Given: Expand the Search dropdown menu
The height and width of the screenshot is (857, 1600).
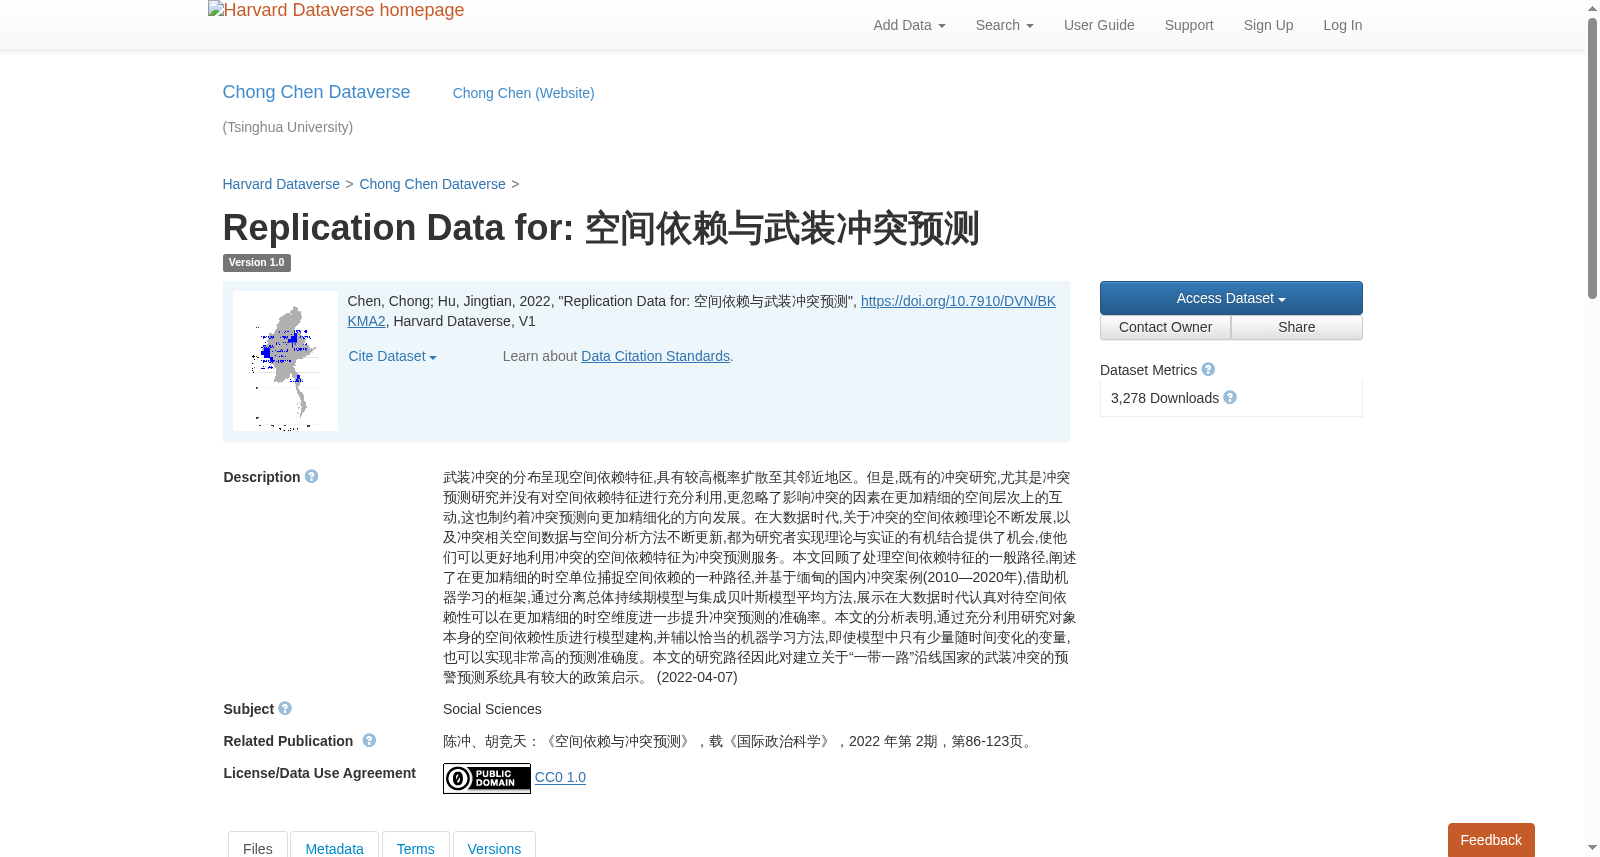Looking at the screenshot, I should coord(1004,25).
